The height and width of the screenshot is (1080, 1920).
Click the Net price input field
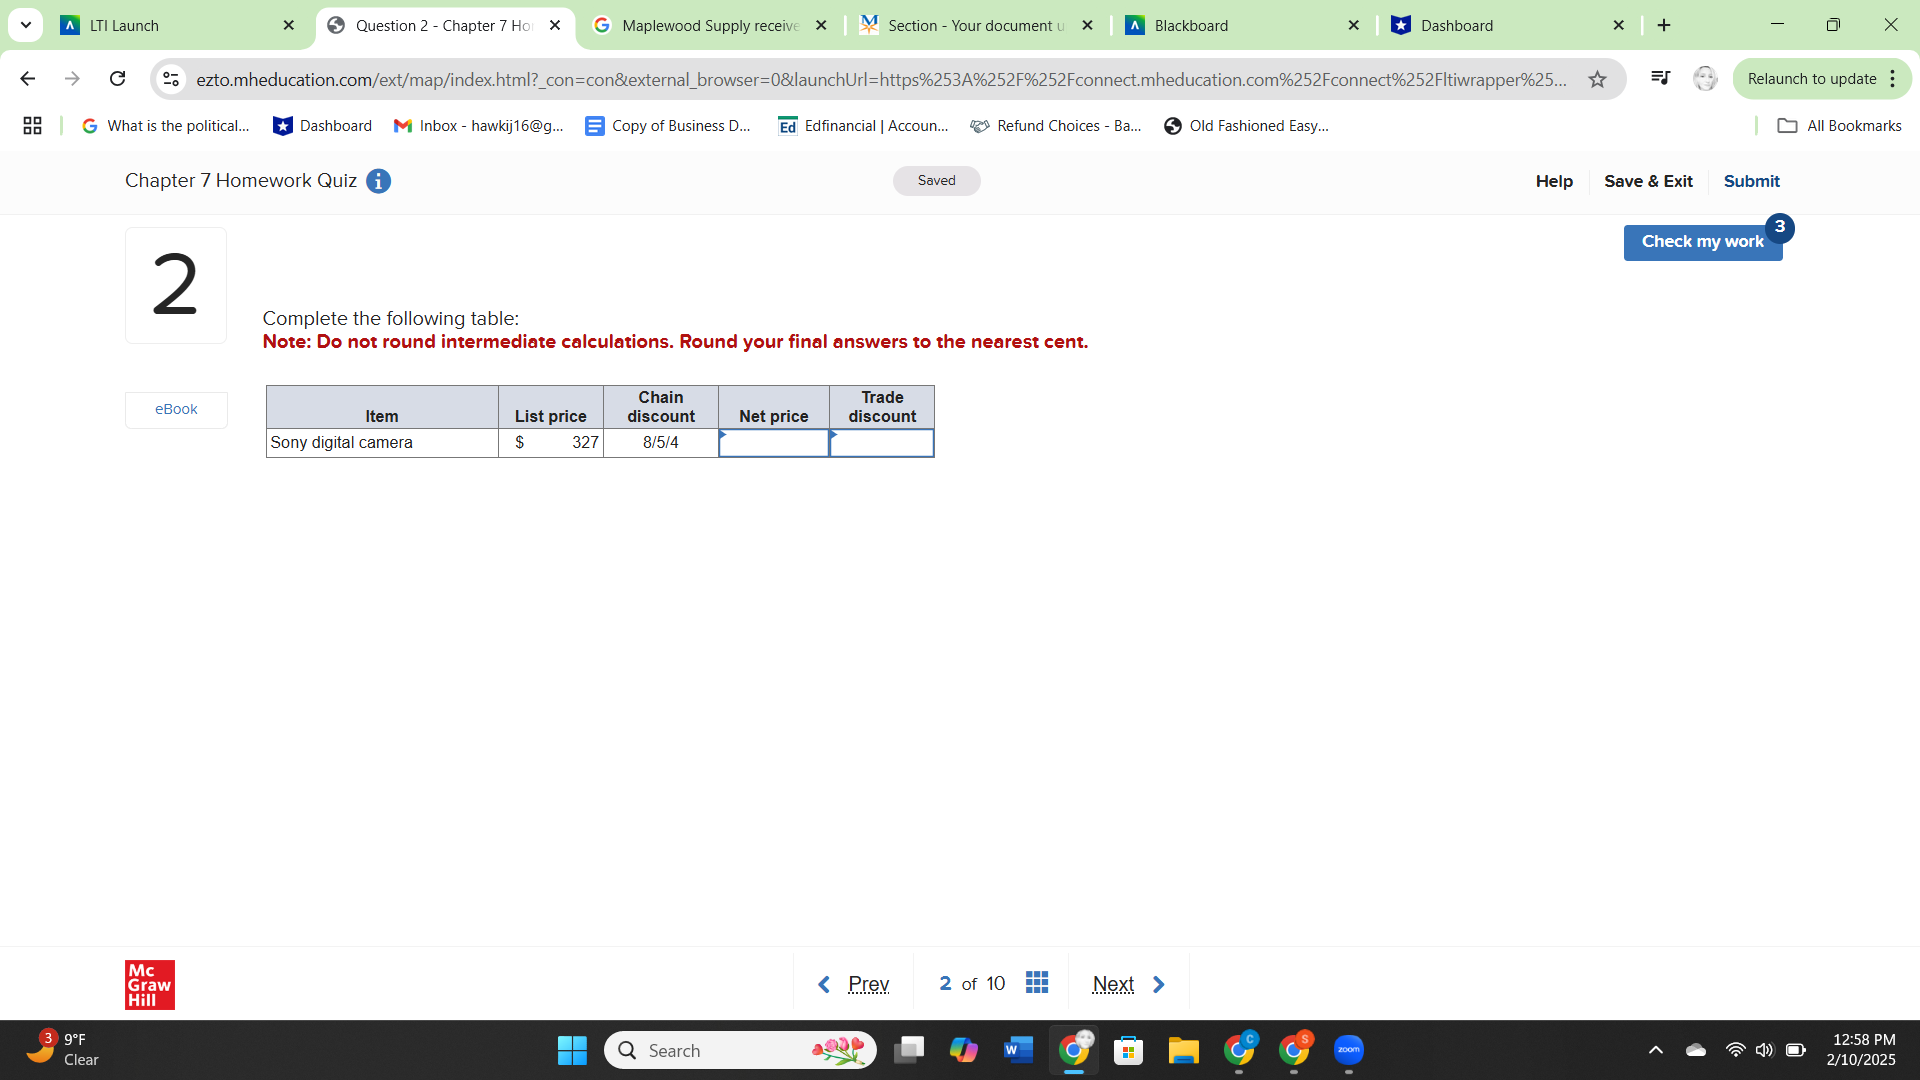(x=773, y=443)
